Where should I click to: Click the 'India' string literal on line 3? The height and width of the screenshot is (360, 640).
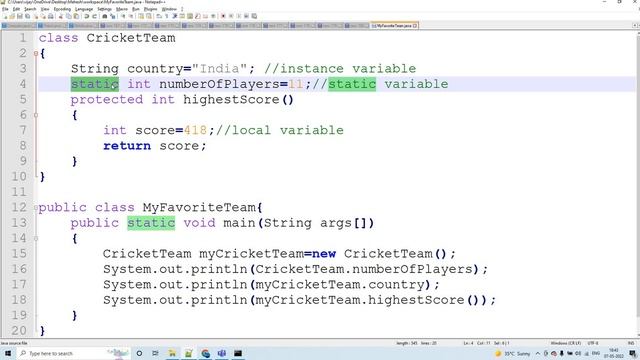point(220,69)
